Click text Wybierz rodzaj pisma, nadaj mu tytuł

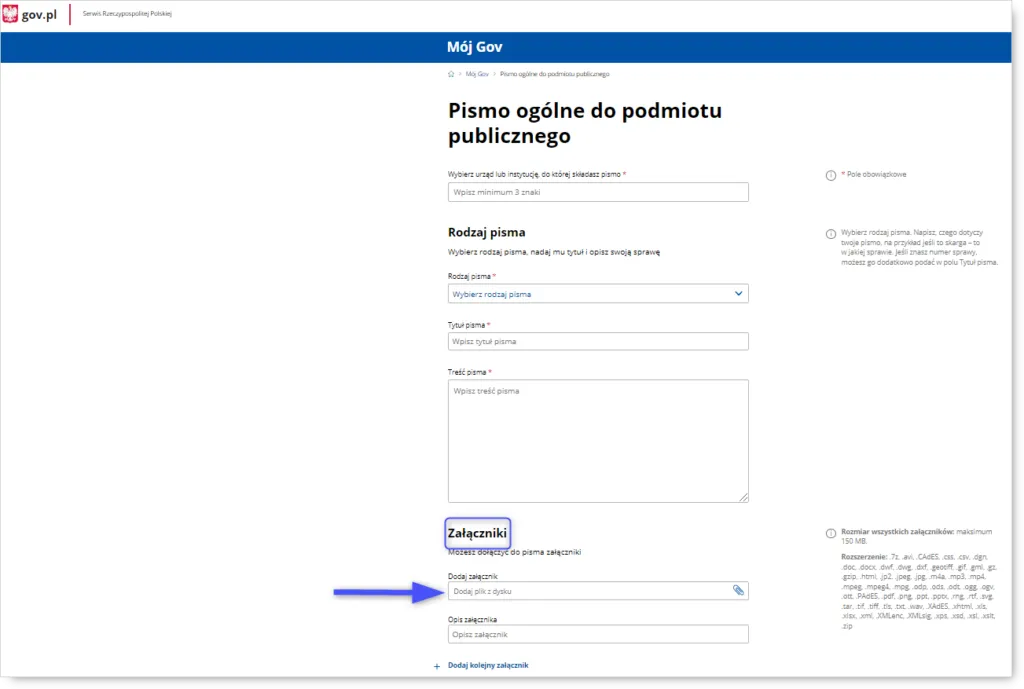554,252
